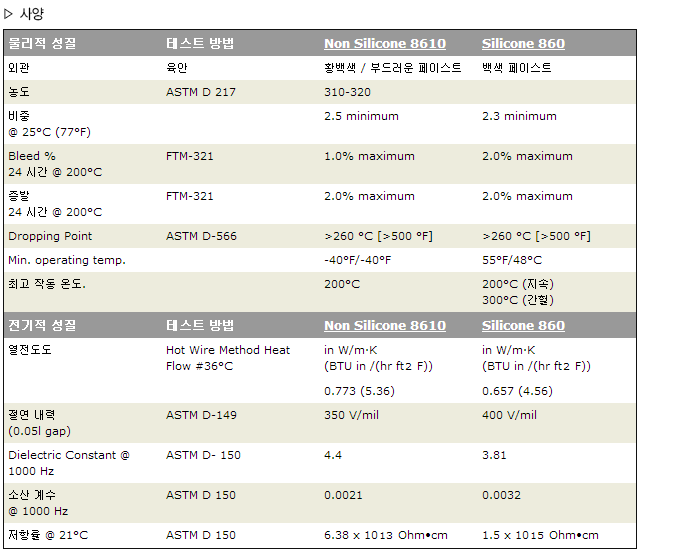Select the 0.0032 dissipation value
700x557 pixels.
coord(501,495)
